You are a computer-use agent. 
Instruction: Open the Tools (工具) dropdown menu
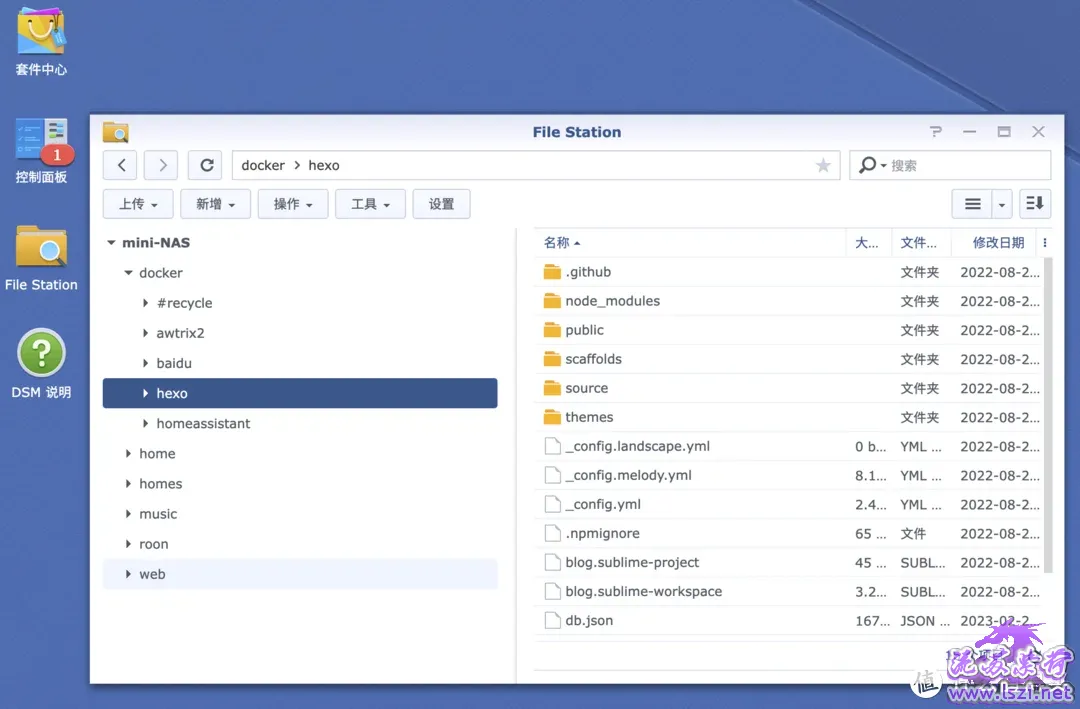pyautogui.click(x=370, y=204)
